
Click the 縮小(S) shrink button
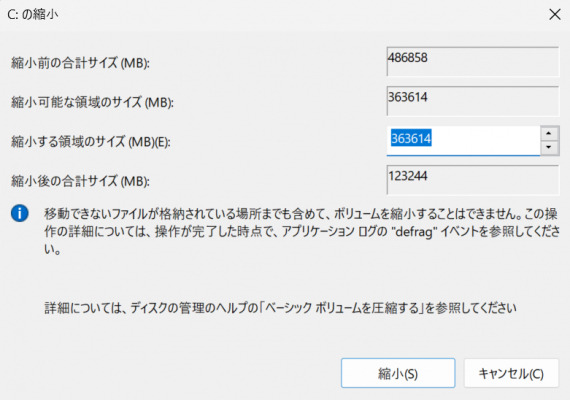coord(398,373)
